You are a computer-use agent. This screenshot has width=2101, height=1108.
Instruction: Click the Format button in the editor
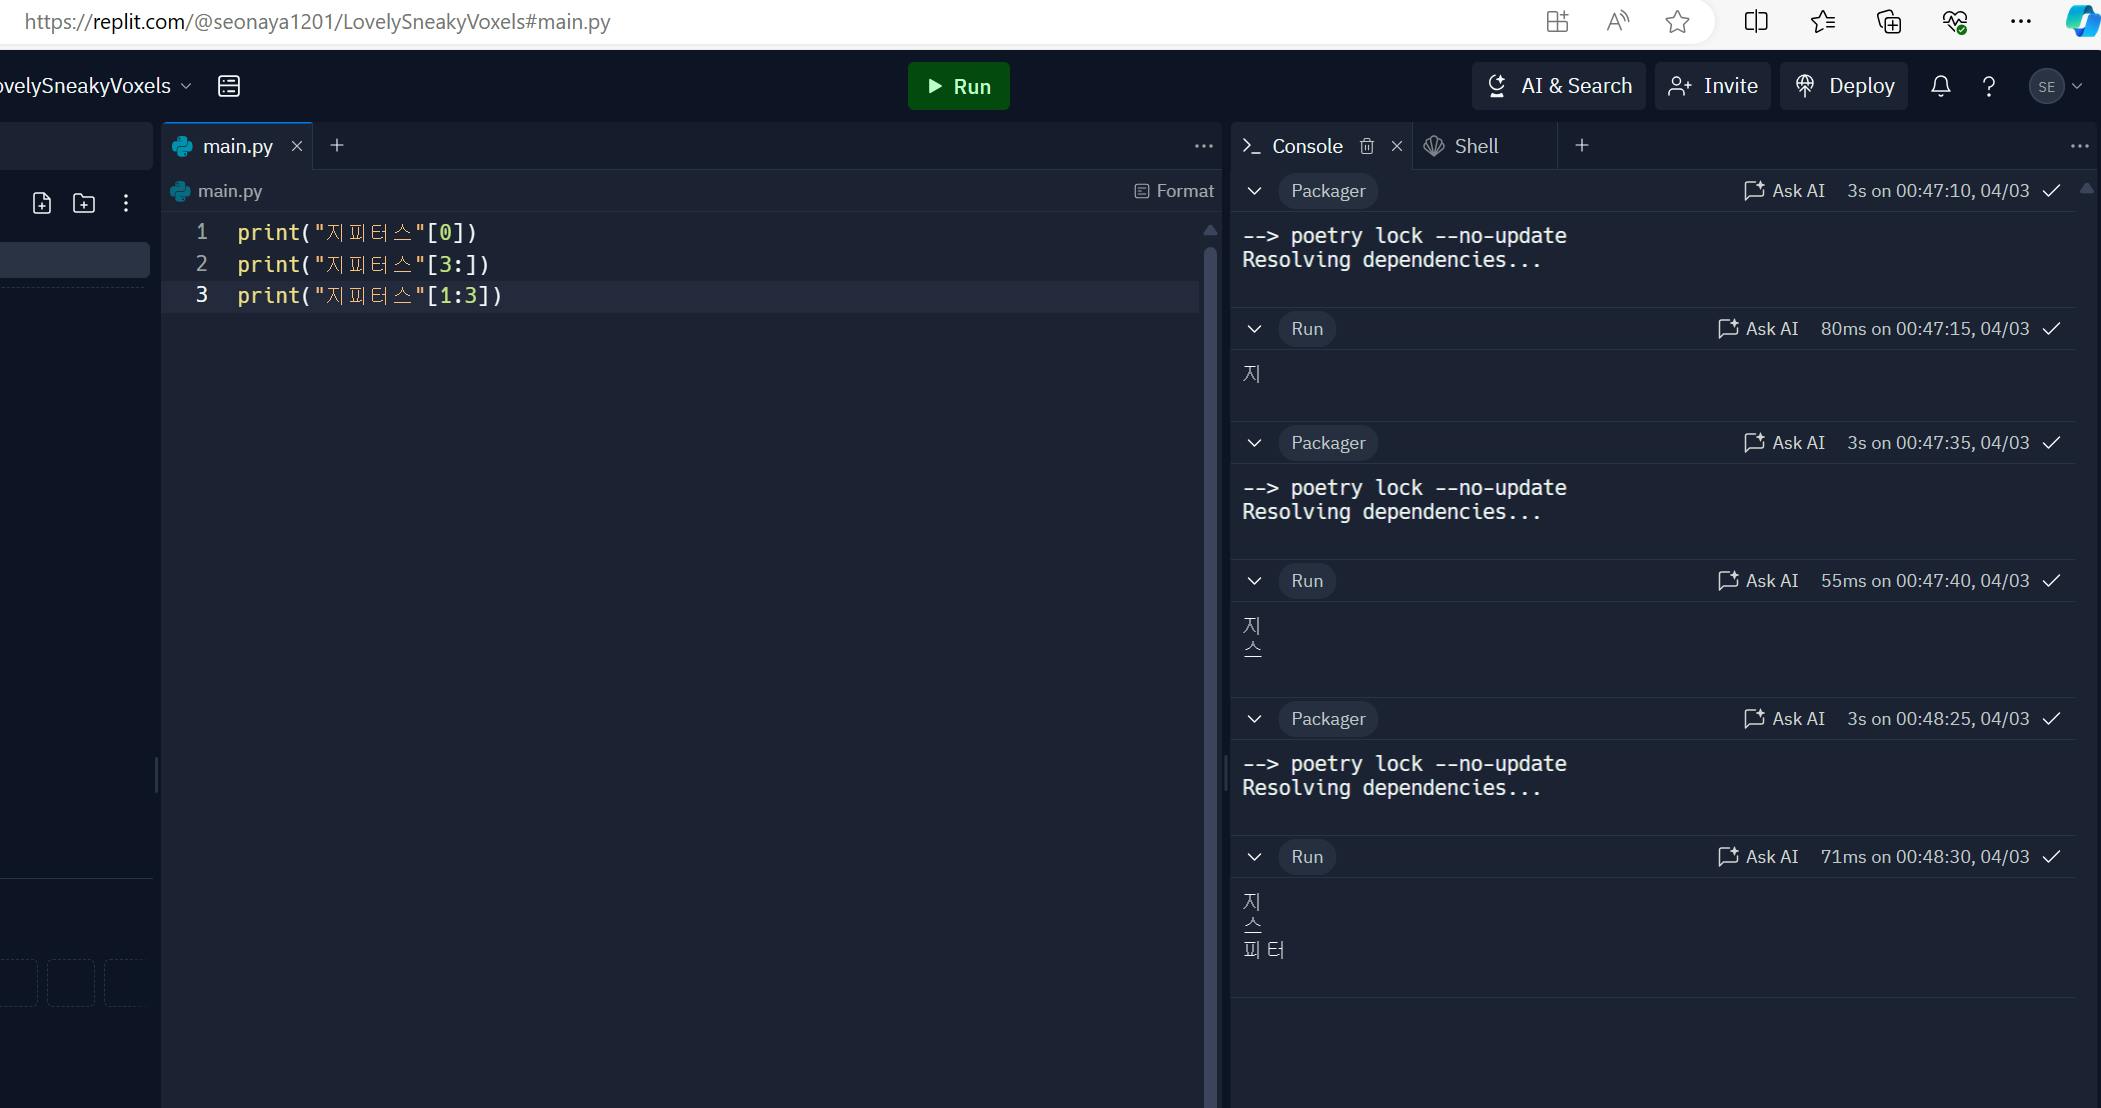(1174, 191)
